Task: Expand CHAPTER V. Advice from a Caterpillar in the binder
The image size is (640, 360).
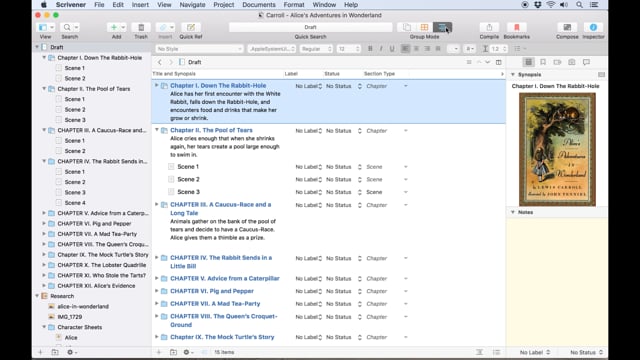Action: 44,213
